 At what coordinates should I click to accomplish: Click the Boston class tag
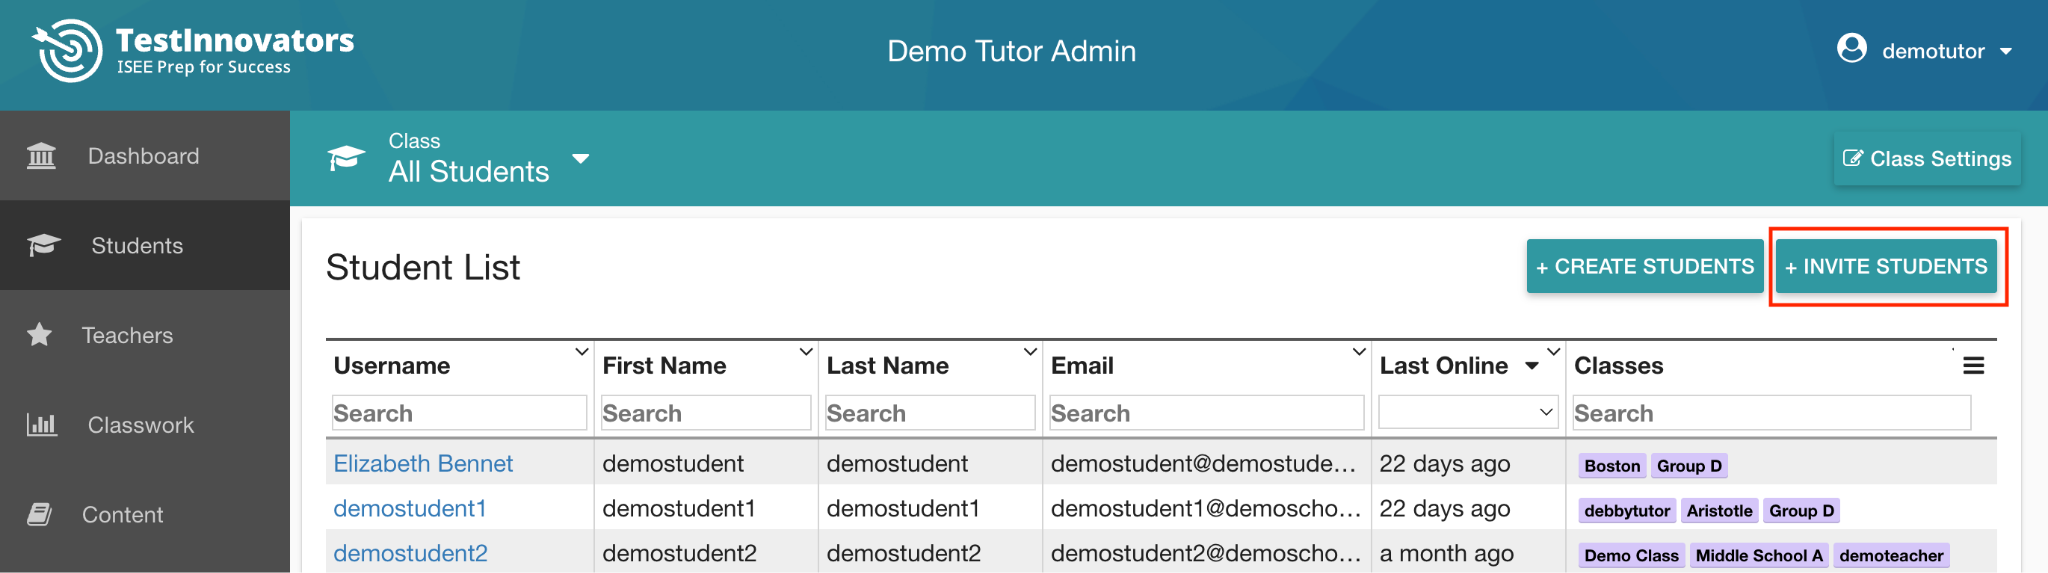coord(1612,466)
